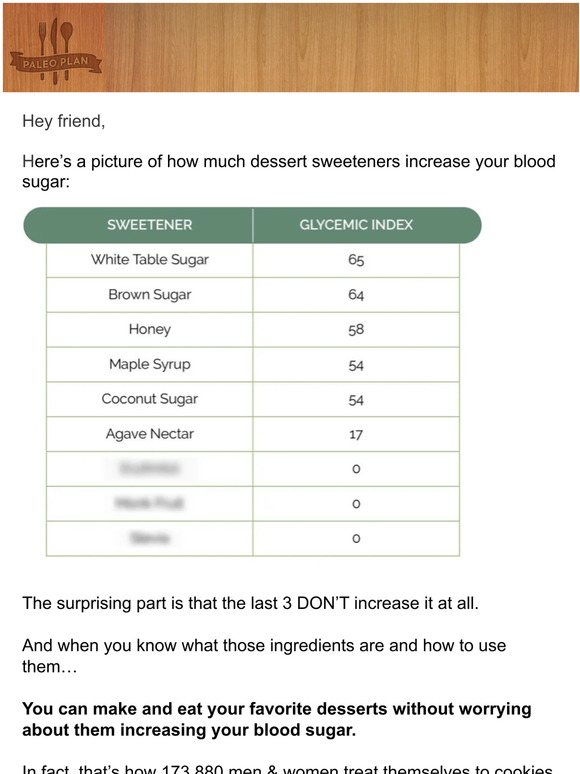Click the first blurred sweetener name
Screen dimensions: 580x774
(x=150, y=468)
